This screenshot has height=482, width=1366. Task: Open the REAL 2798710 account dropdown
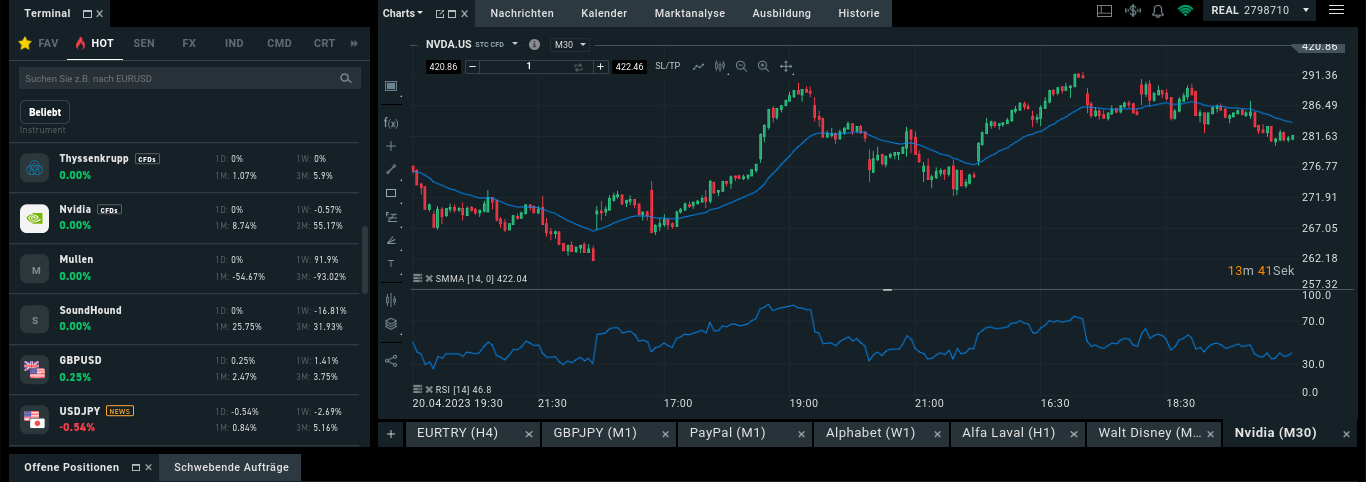click(x=1257, y=10)
